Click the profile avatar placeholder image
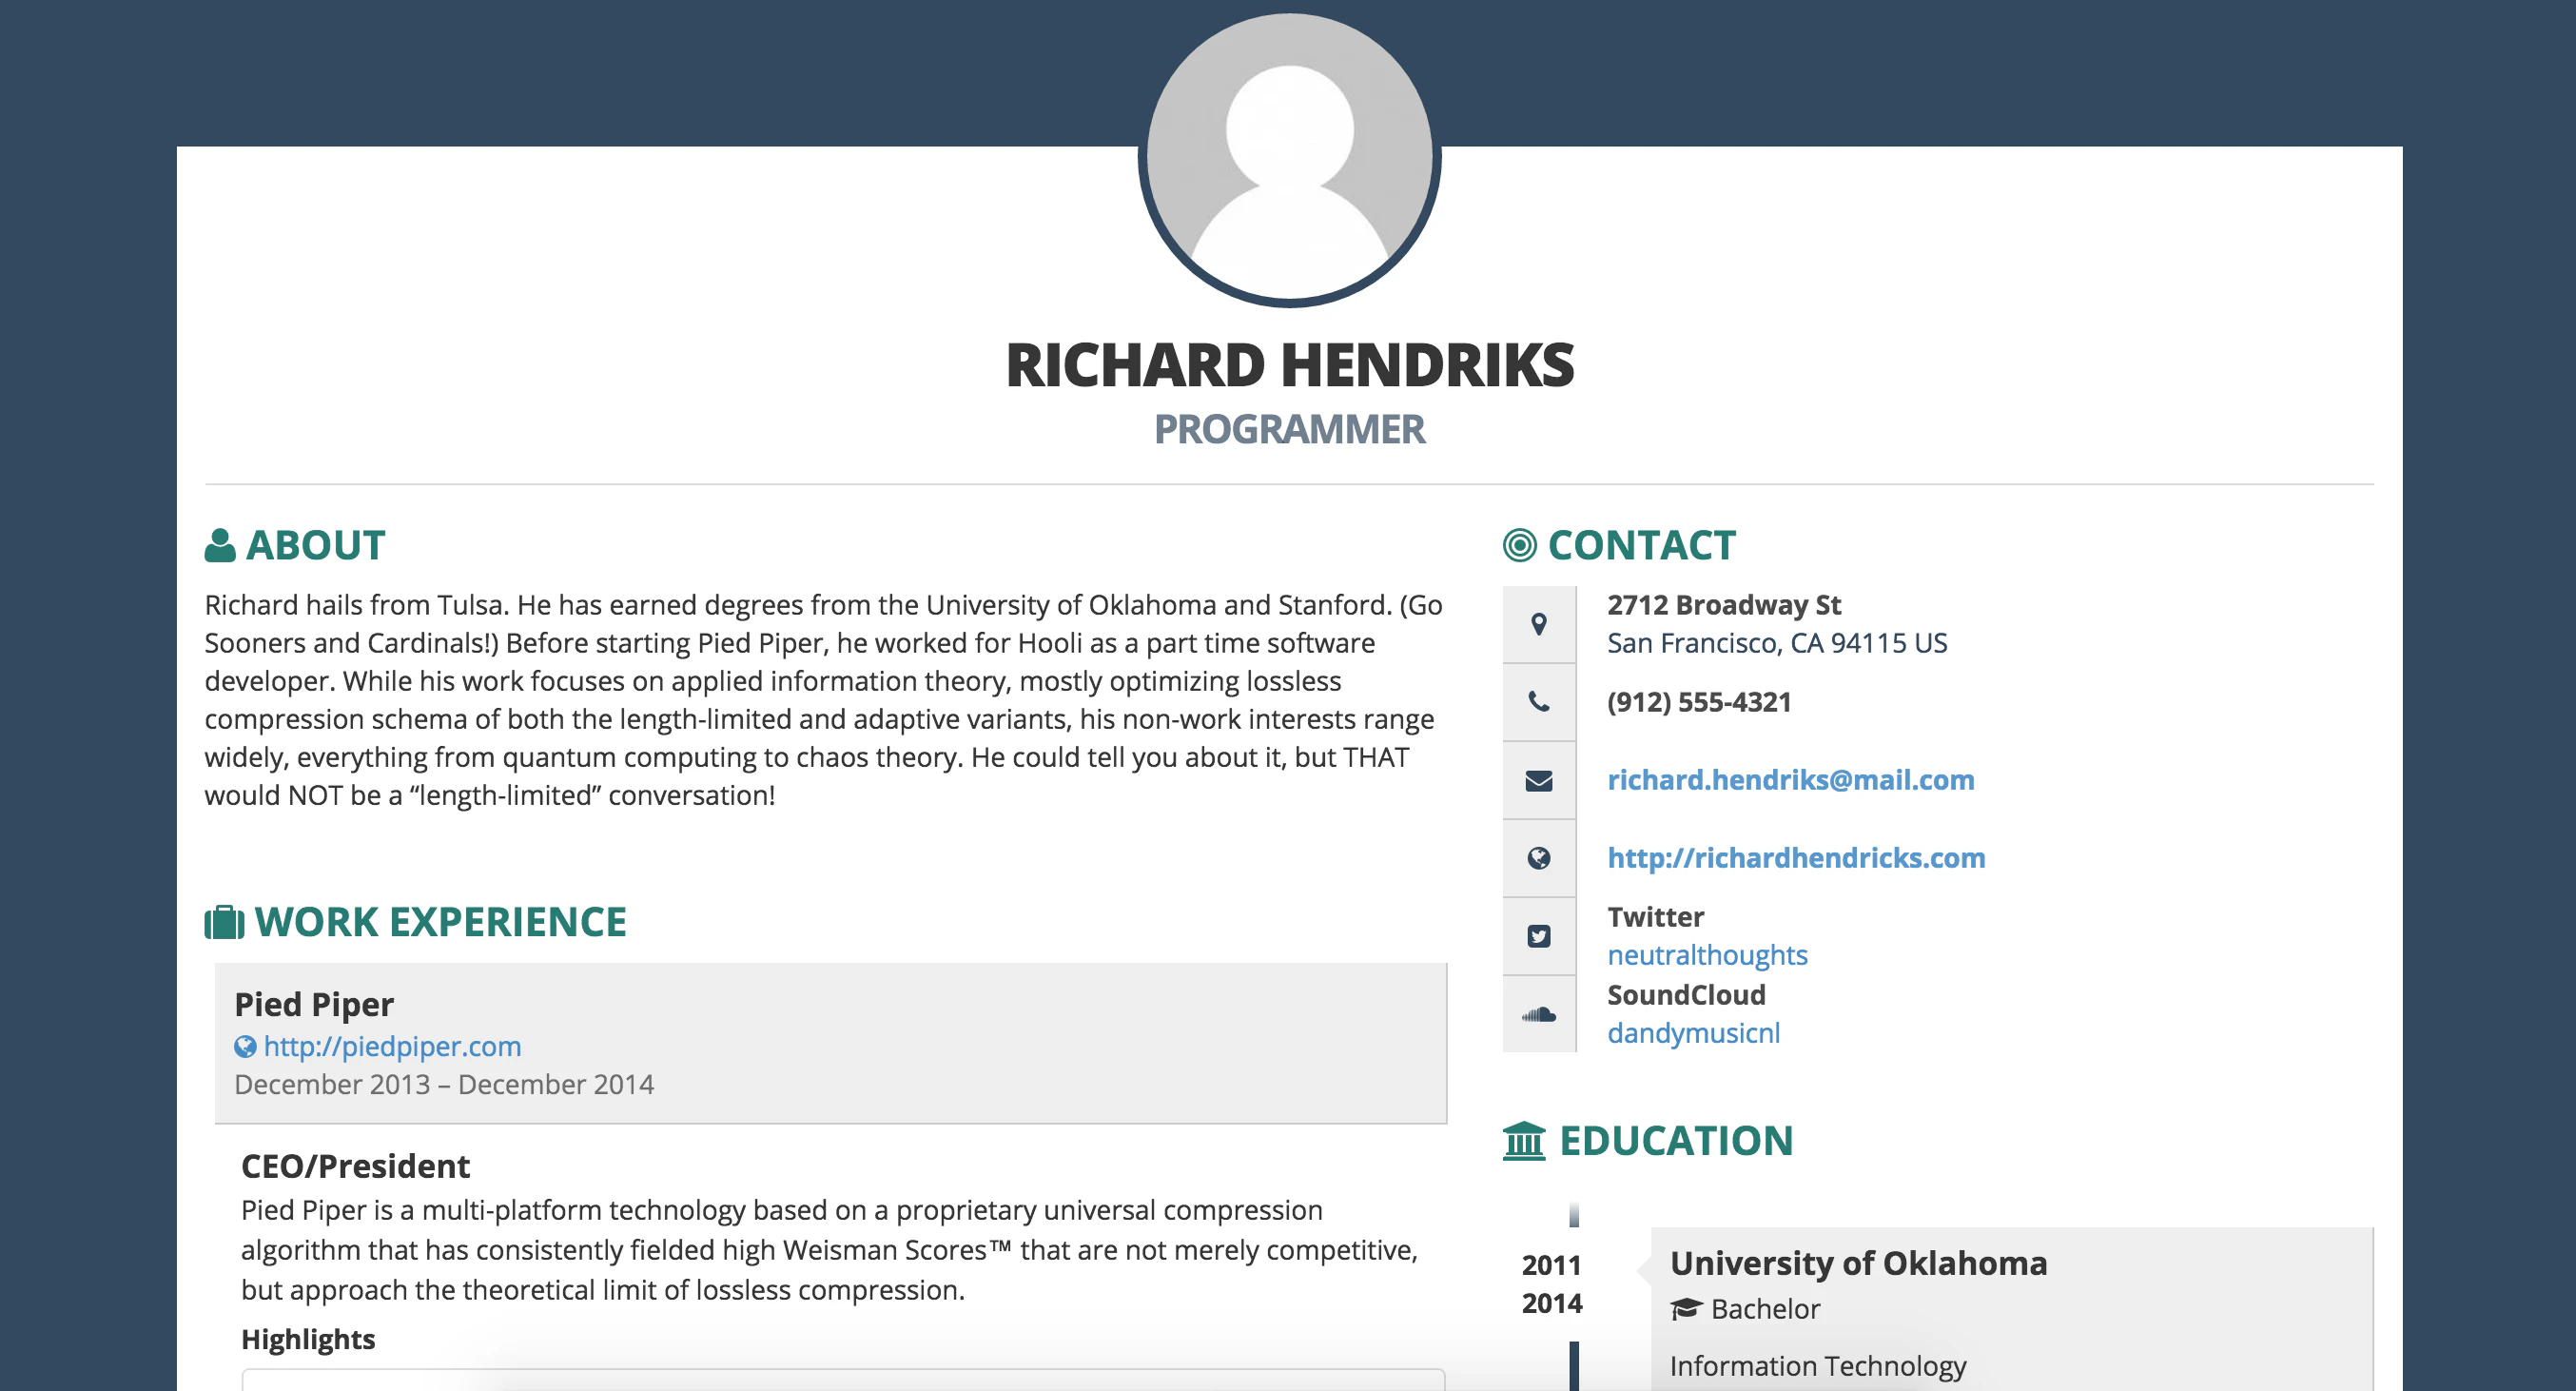The image size is (2576, 1391). coord(1289,158)
